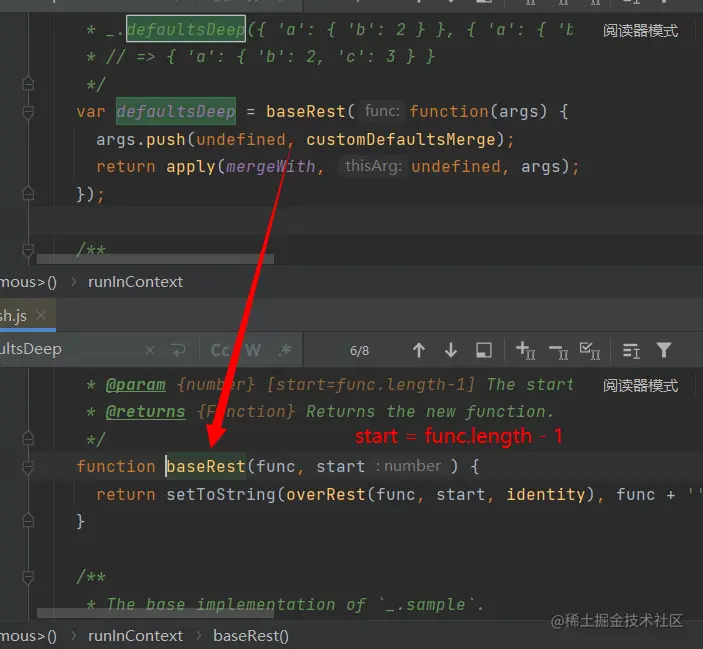Click the highlighted defaultsDeep variable declaration
The width and height of the screenshot is (703, 649).
pos(176,111)
